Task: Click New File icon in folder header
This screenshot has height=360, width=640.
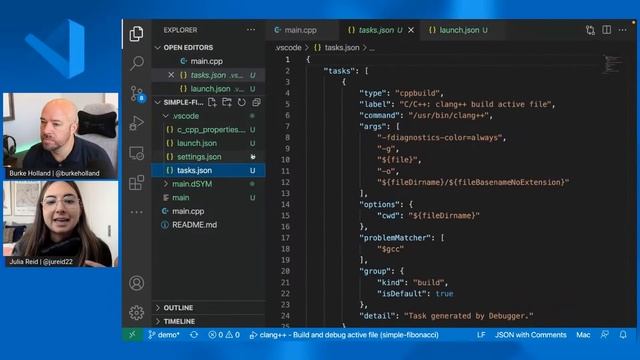Action: coord(212,102)
